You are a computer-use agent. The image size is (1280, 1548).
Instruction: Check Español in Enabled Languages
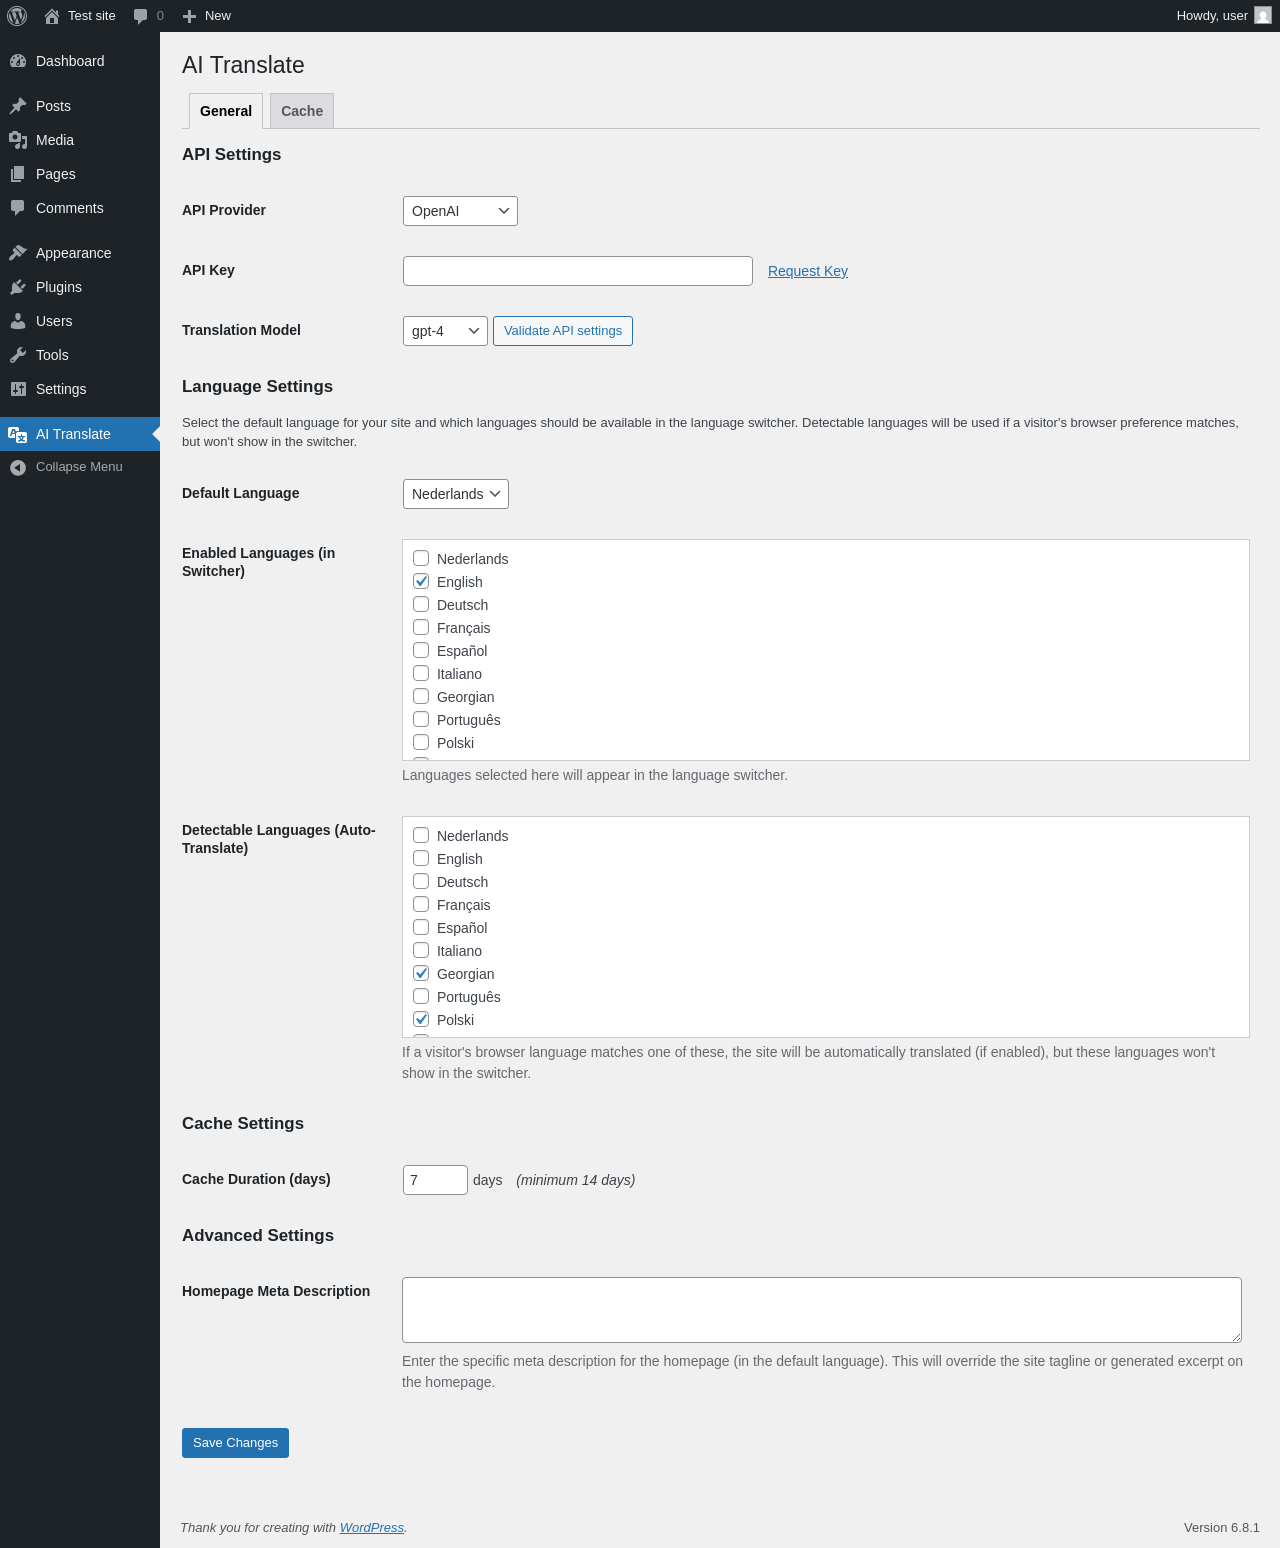click(x=421, y=650)
